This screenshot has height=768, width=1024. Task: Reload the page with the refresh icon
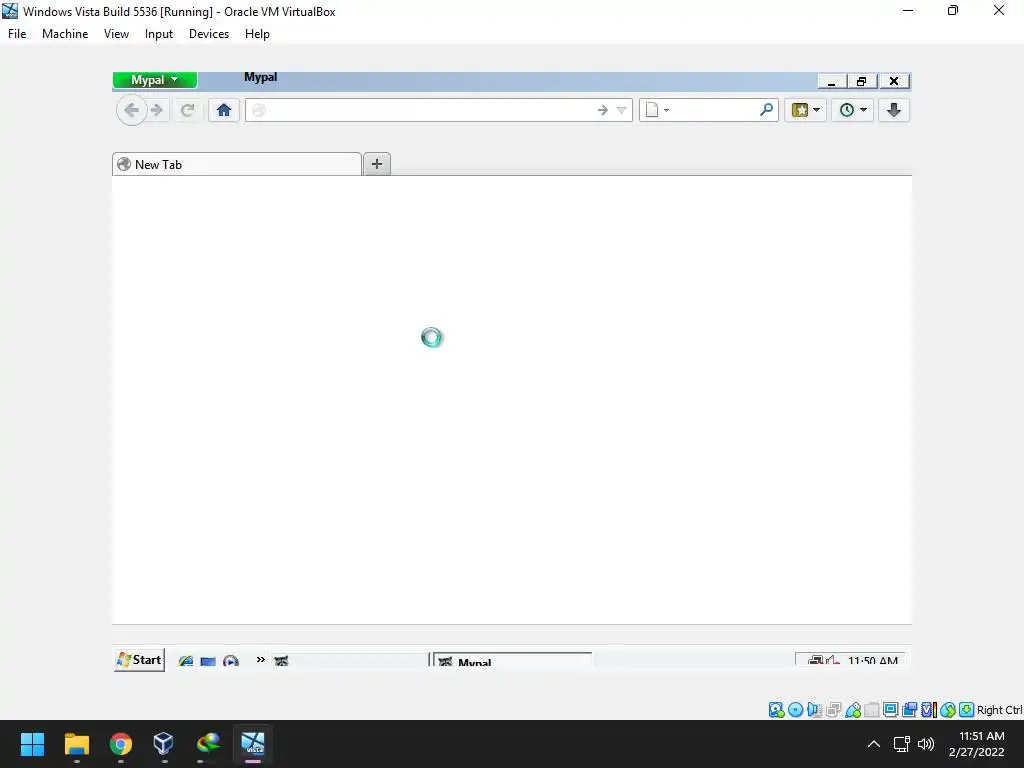[x=187, y=110]
